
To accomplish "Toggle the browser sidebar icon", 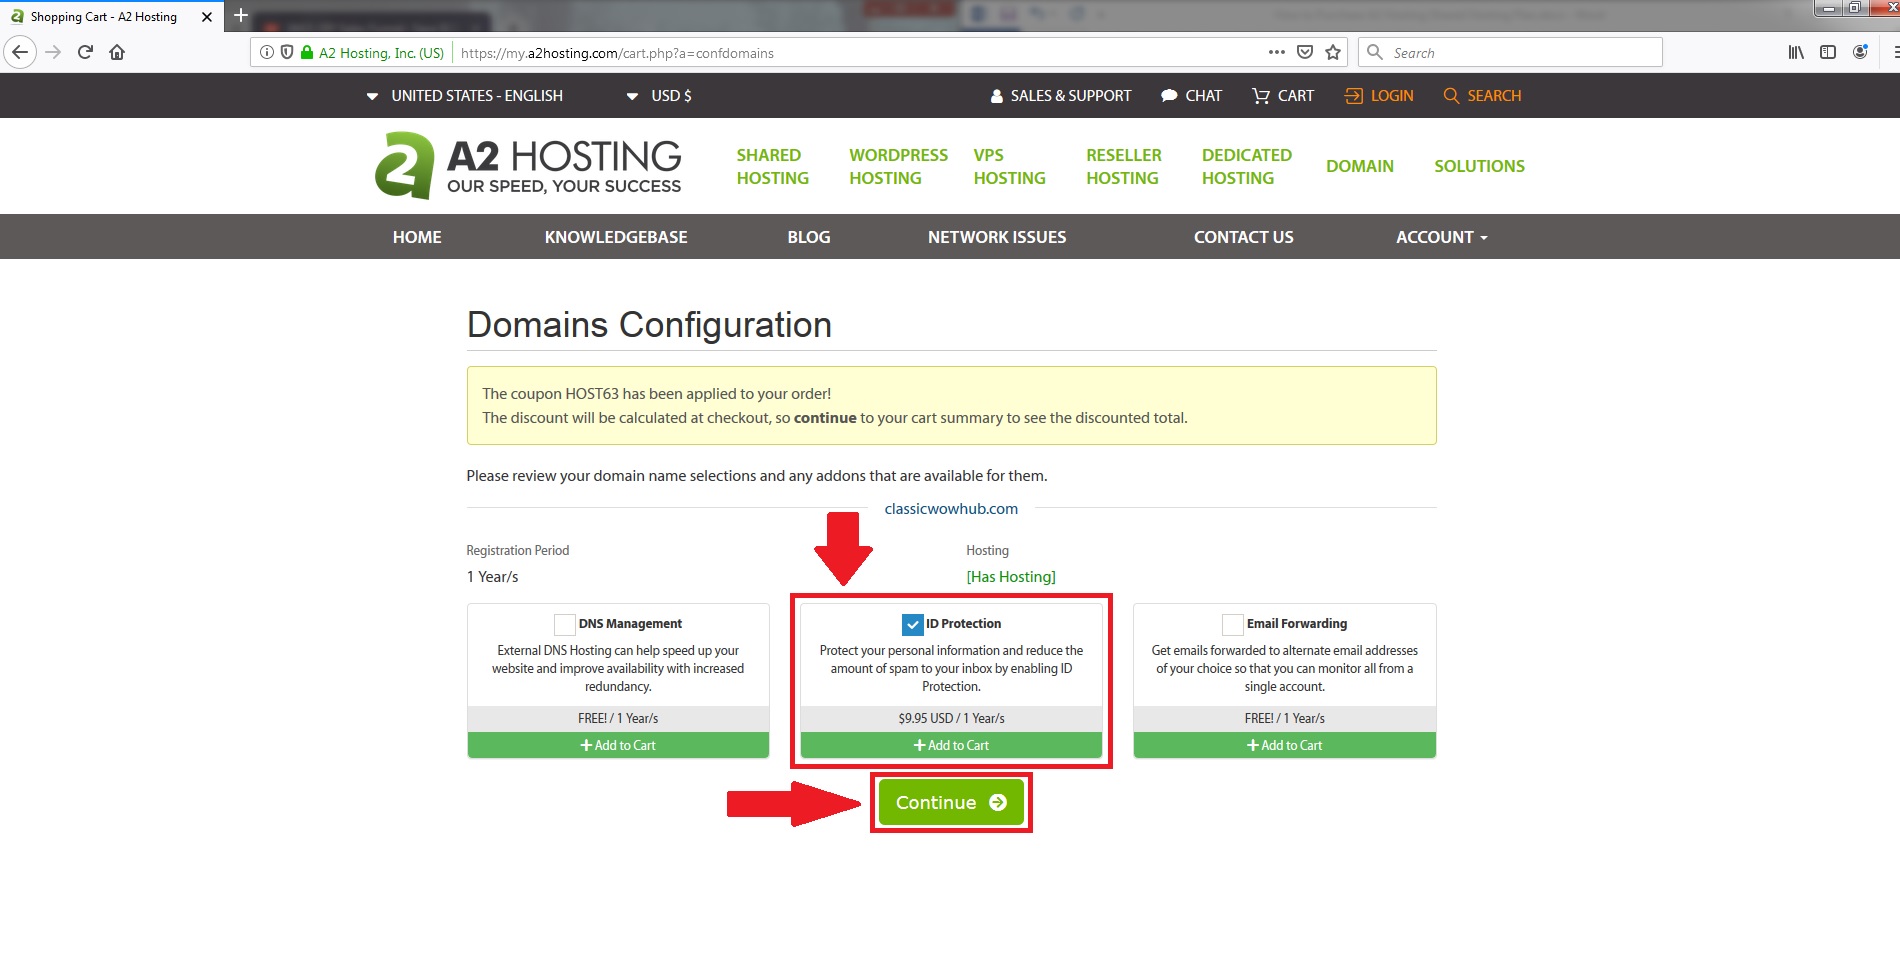I will click(x=1828, y=52).
